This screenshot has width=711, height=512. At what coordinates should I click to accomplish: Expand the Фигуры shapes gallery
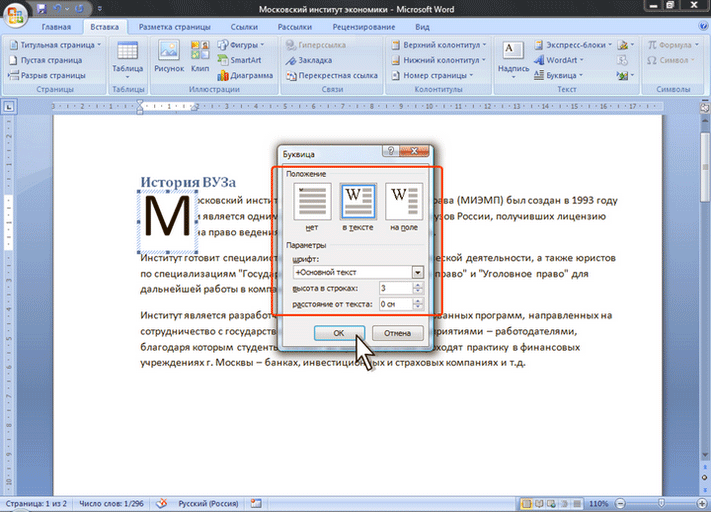click(241, 45)
